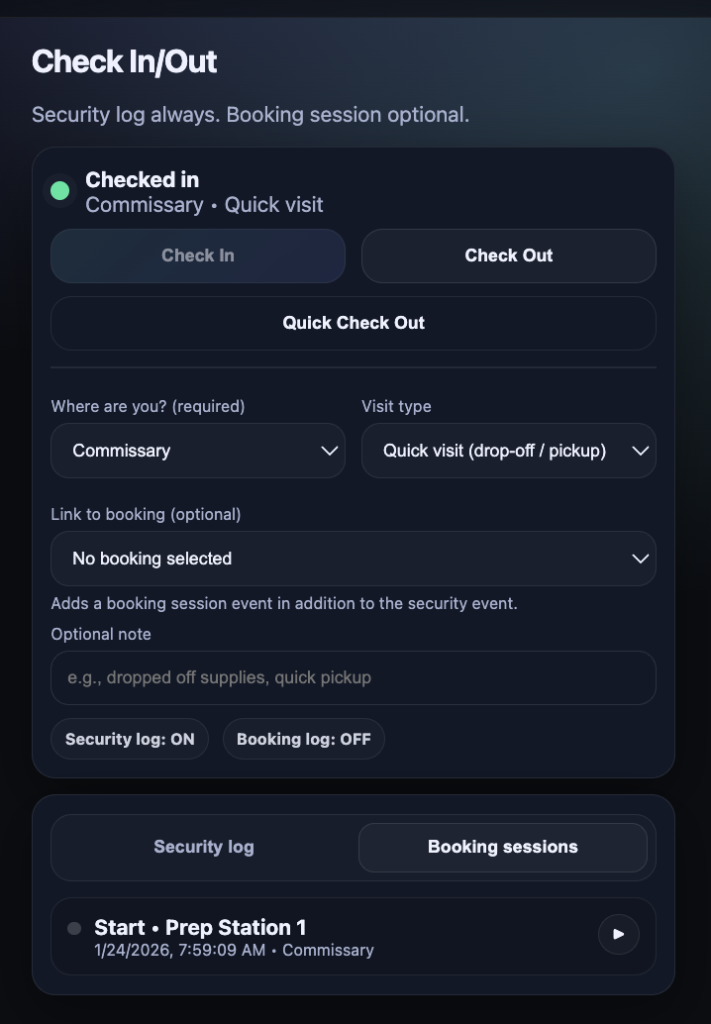Click the green checked-in status dot
711x1024 pixels.
click(60, 191)
